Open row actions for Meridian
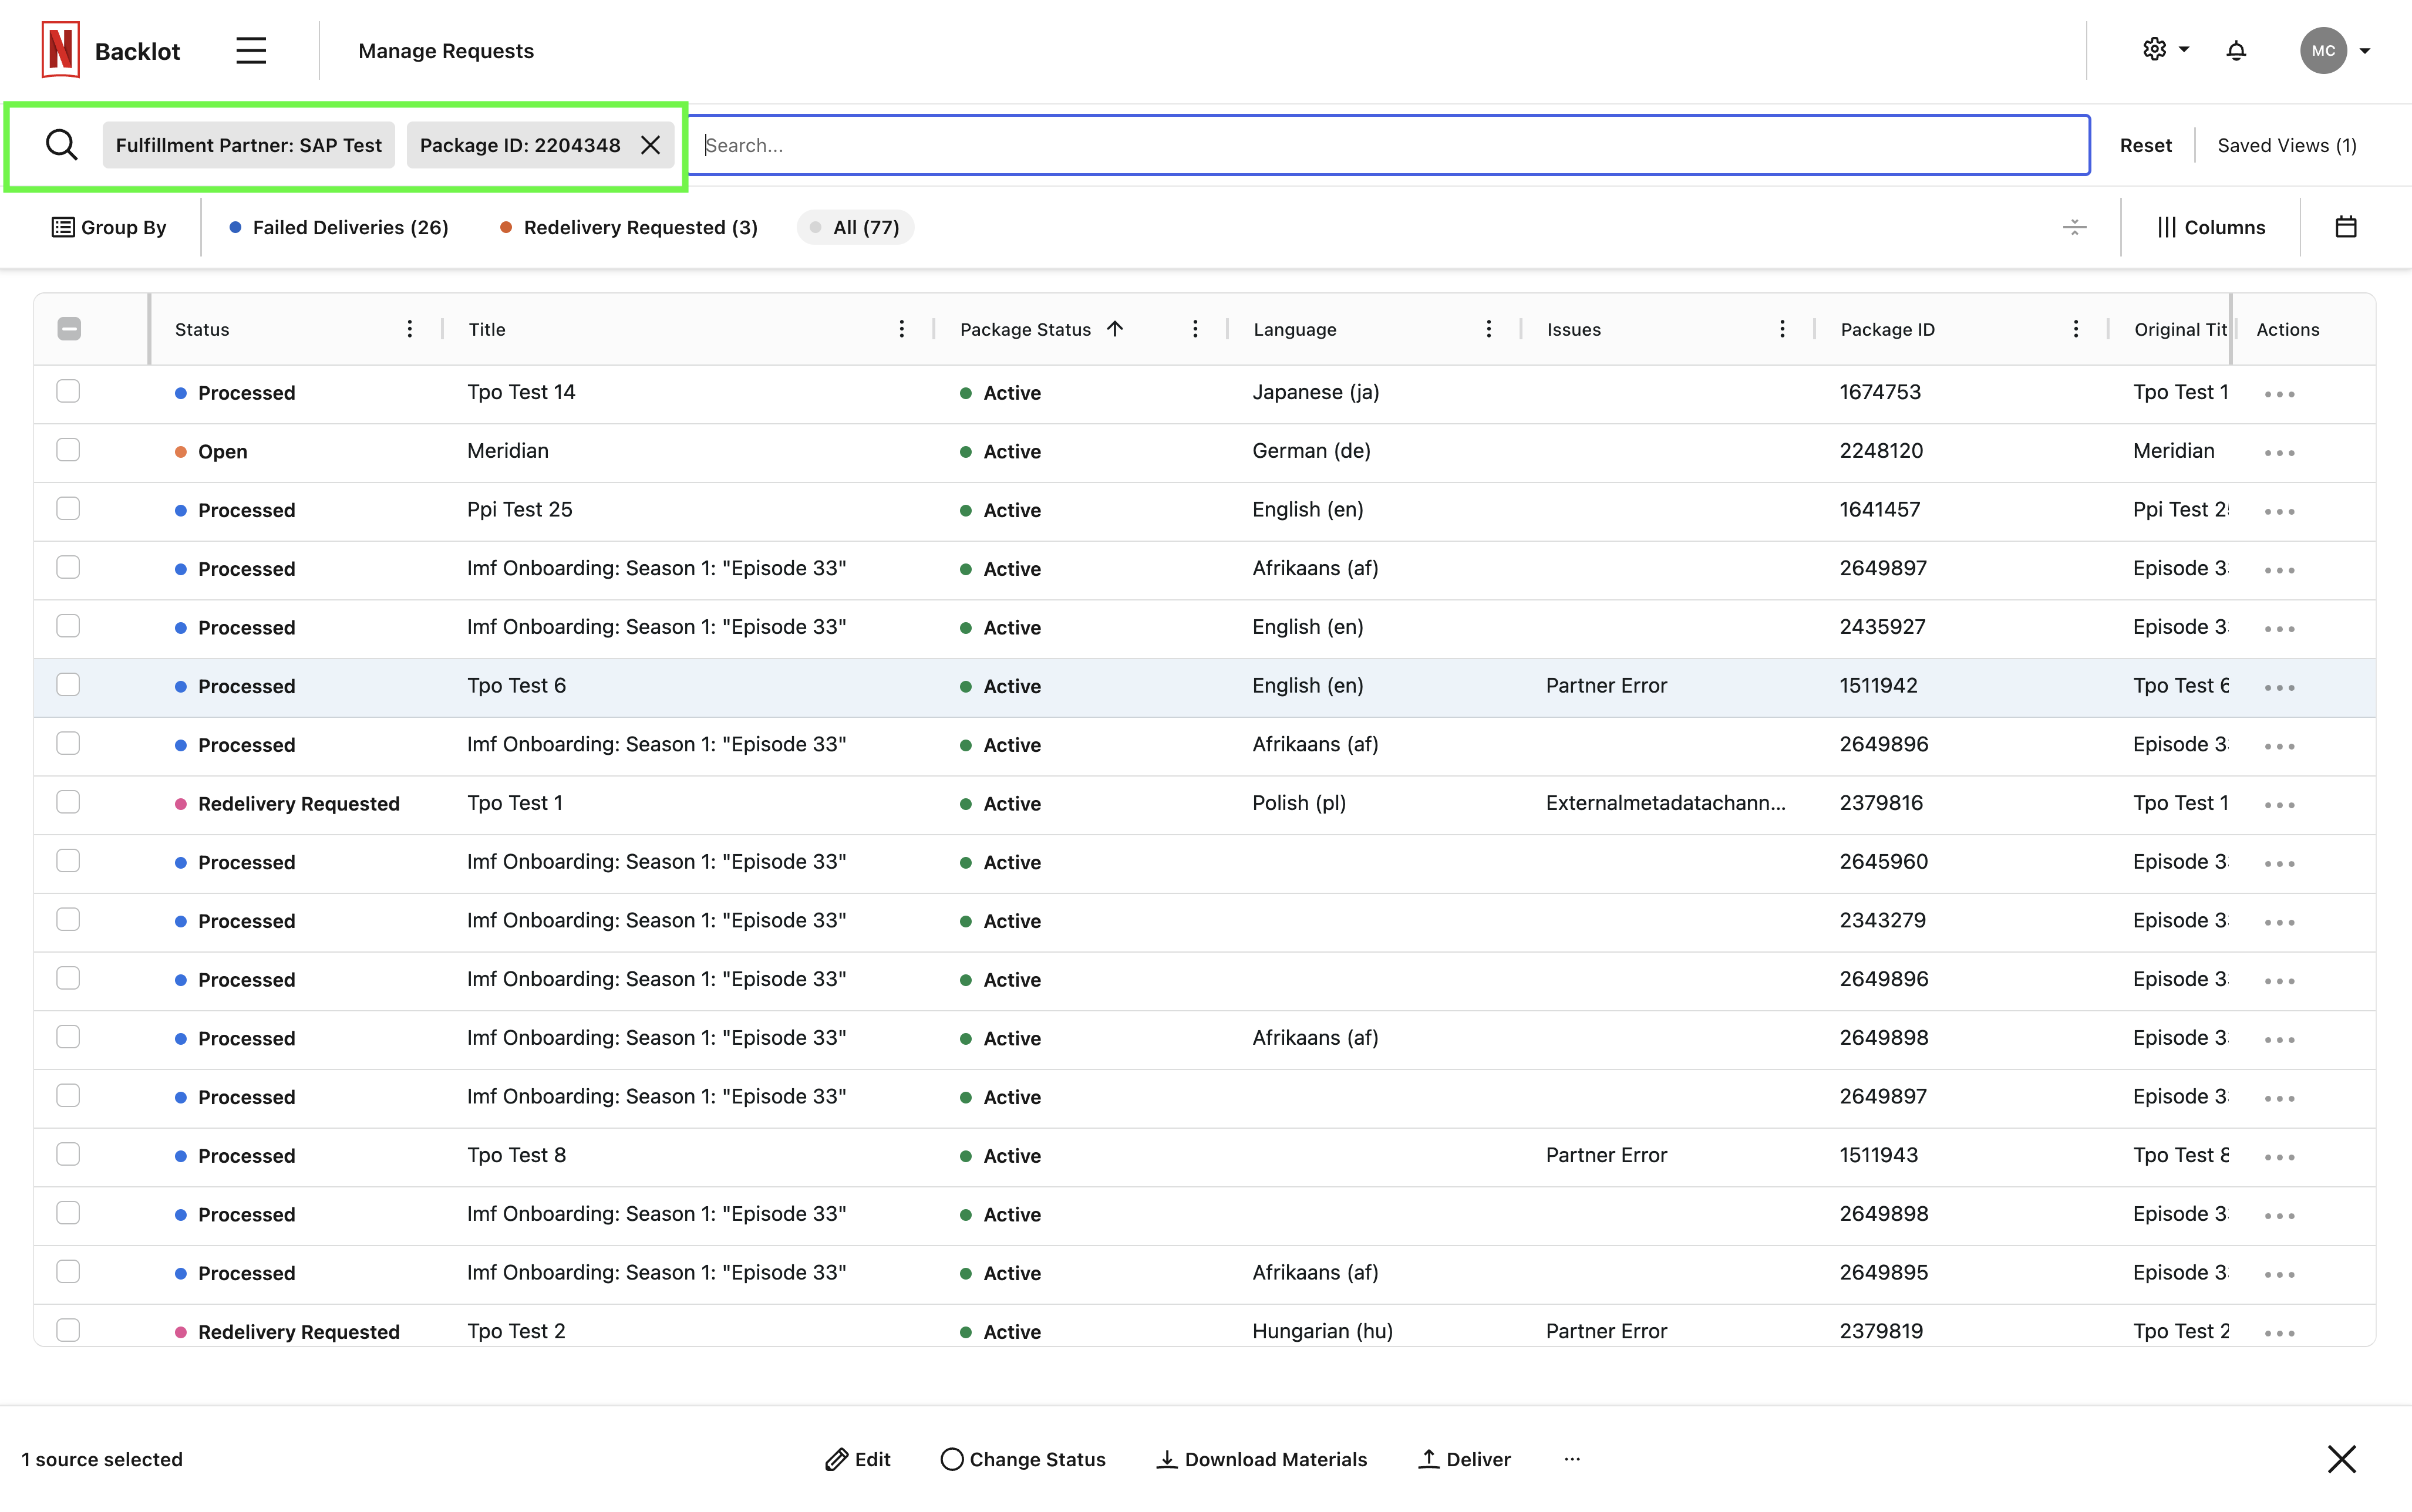This screenshot has width=2412, height=1512. click(x=2279, y=452)
